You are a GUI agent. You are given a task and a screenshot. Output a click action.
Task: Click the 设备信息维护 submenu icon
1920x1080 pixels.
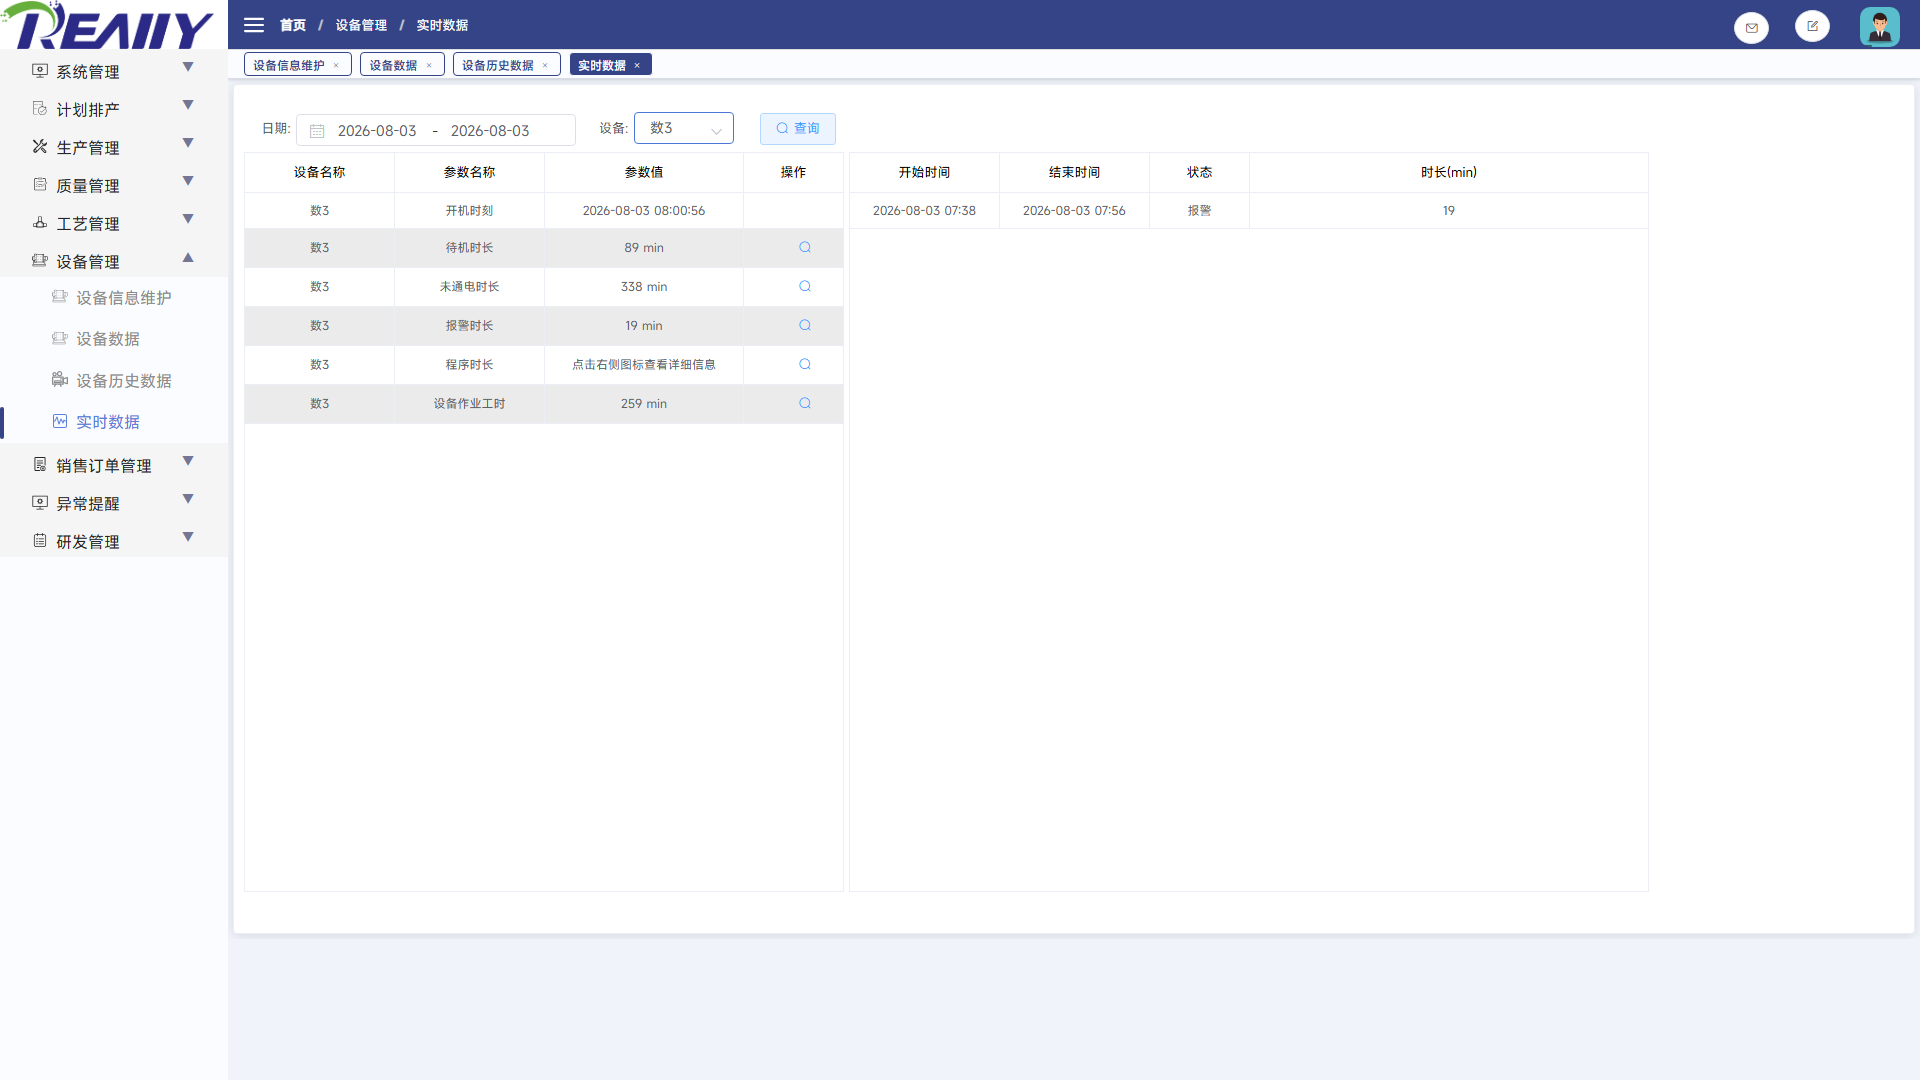[60, 297]
